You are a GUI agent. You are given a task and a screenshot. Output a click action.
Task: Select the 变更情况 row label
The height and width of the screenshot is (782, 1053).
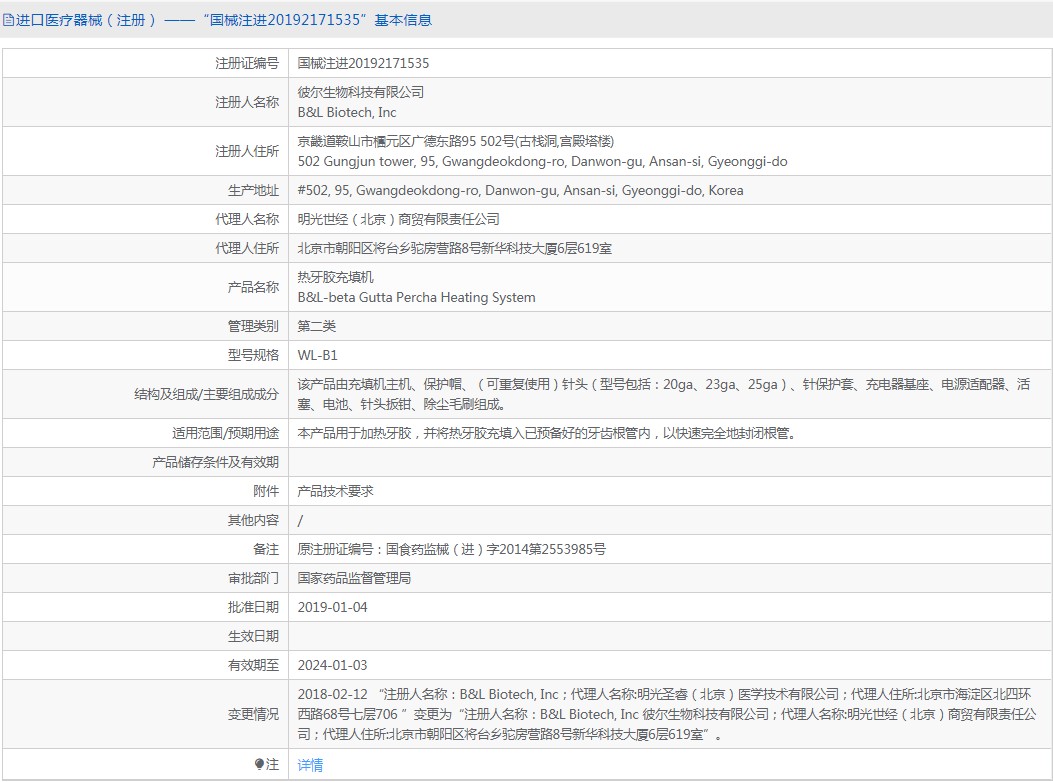pos(253,713)
